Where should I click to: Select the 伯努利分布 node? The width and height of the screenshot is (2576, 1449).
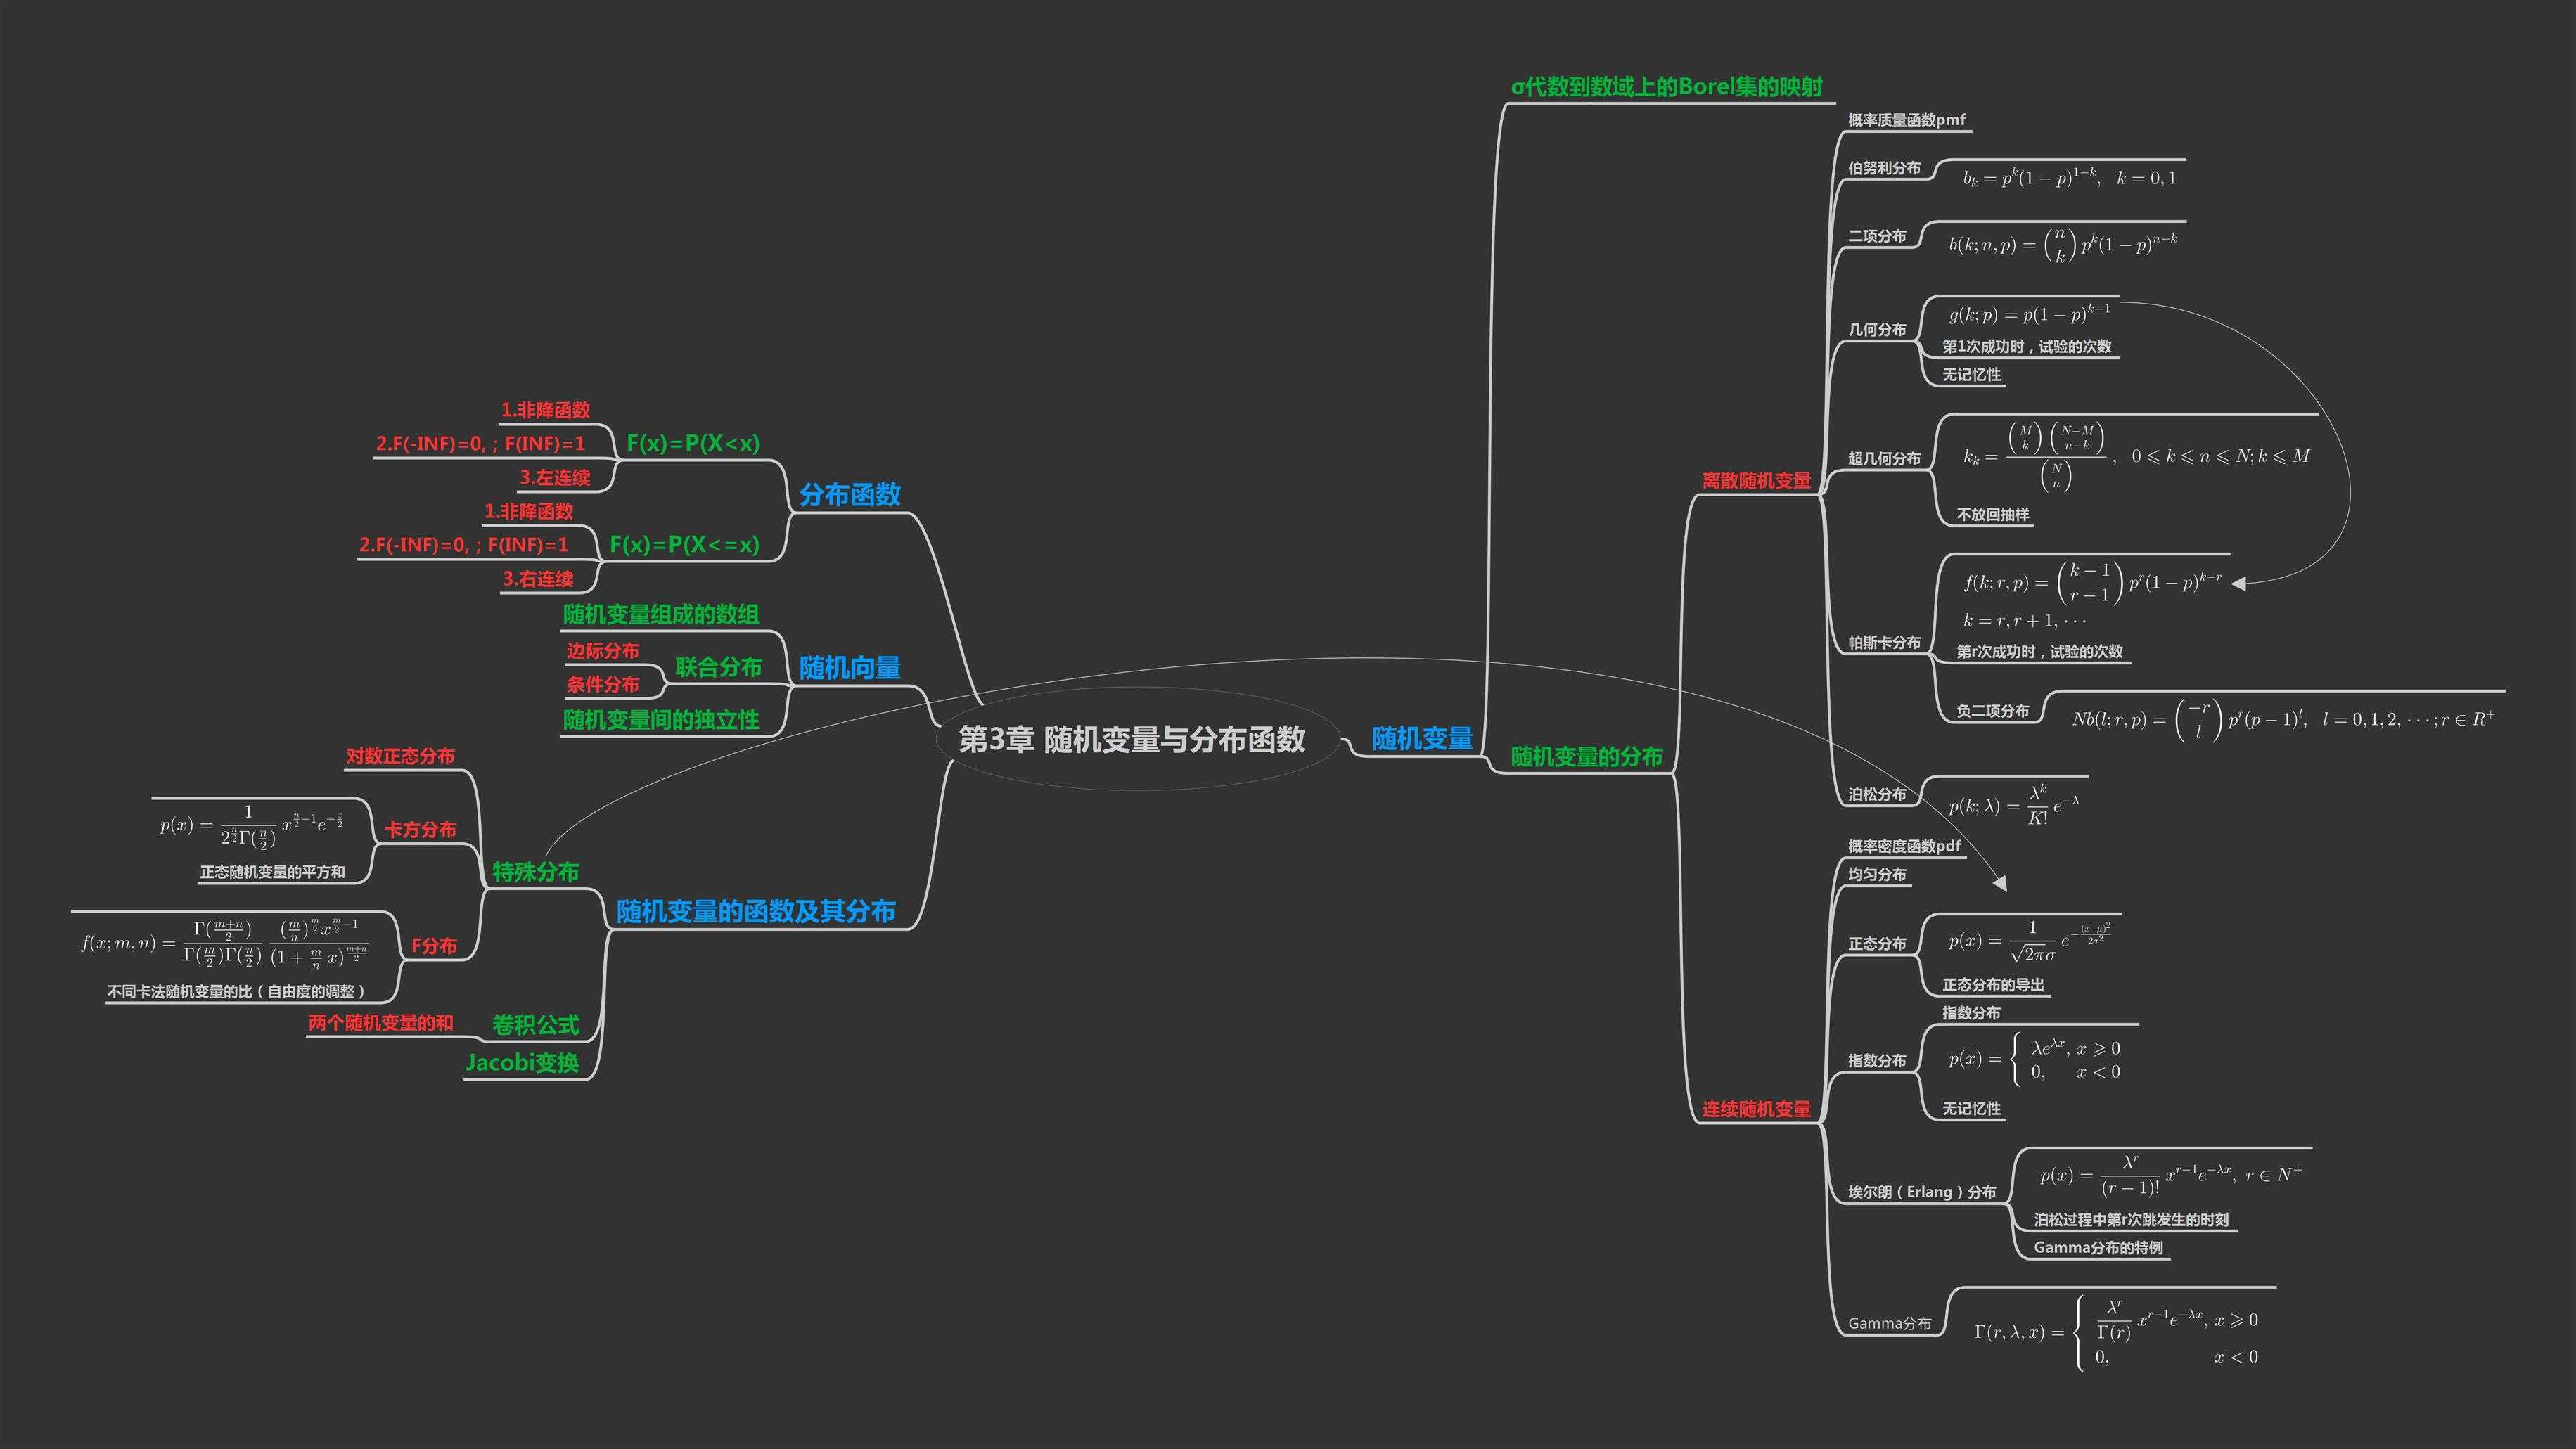coord(1884,168)
